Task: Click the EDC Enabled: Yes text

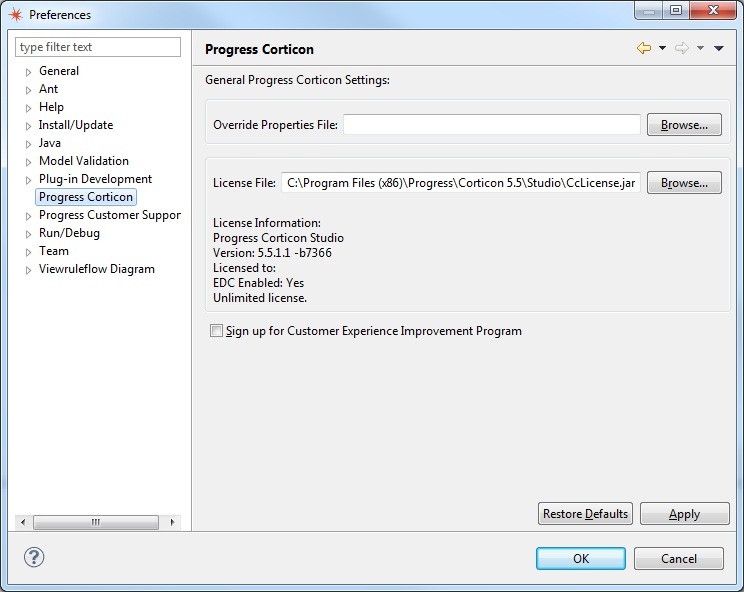Action: coord(259,283)
